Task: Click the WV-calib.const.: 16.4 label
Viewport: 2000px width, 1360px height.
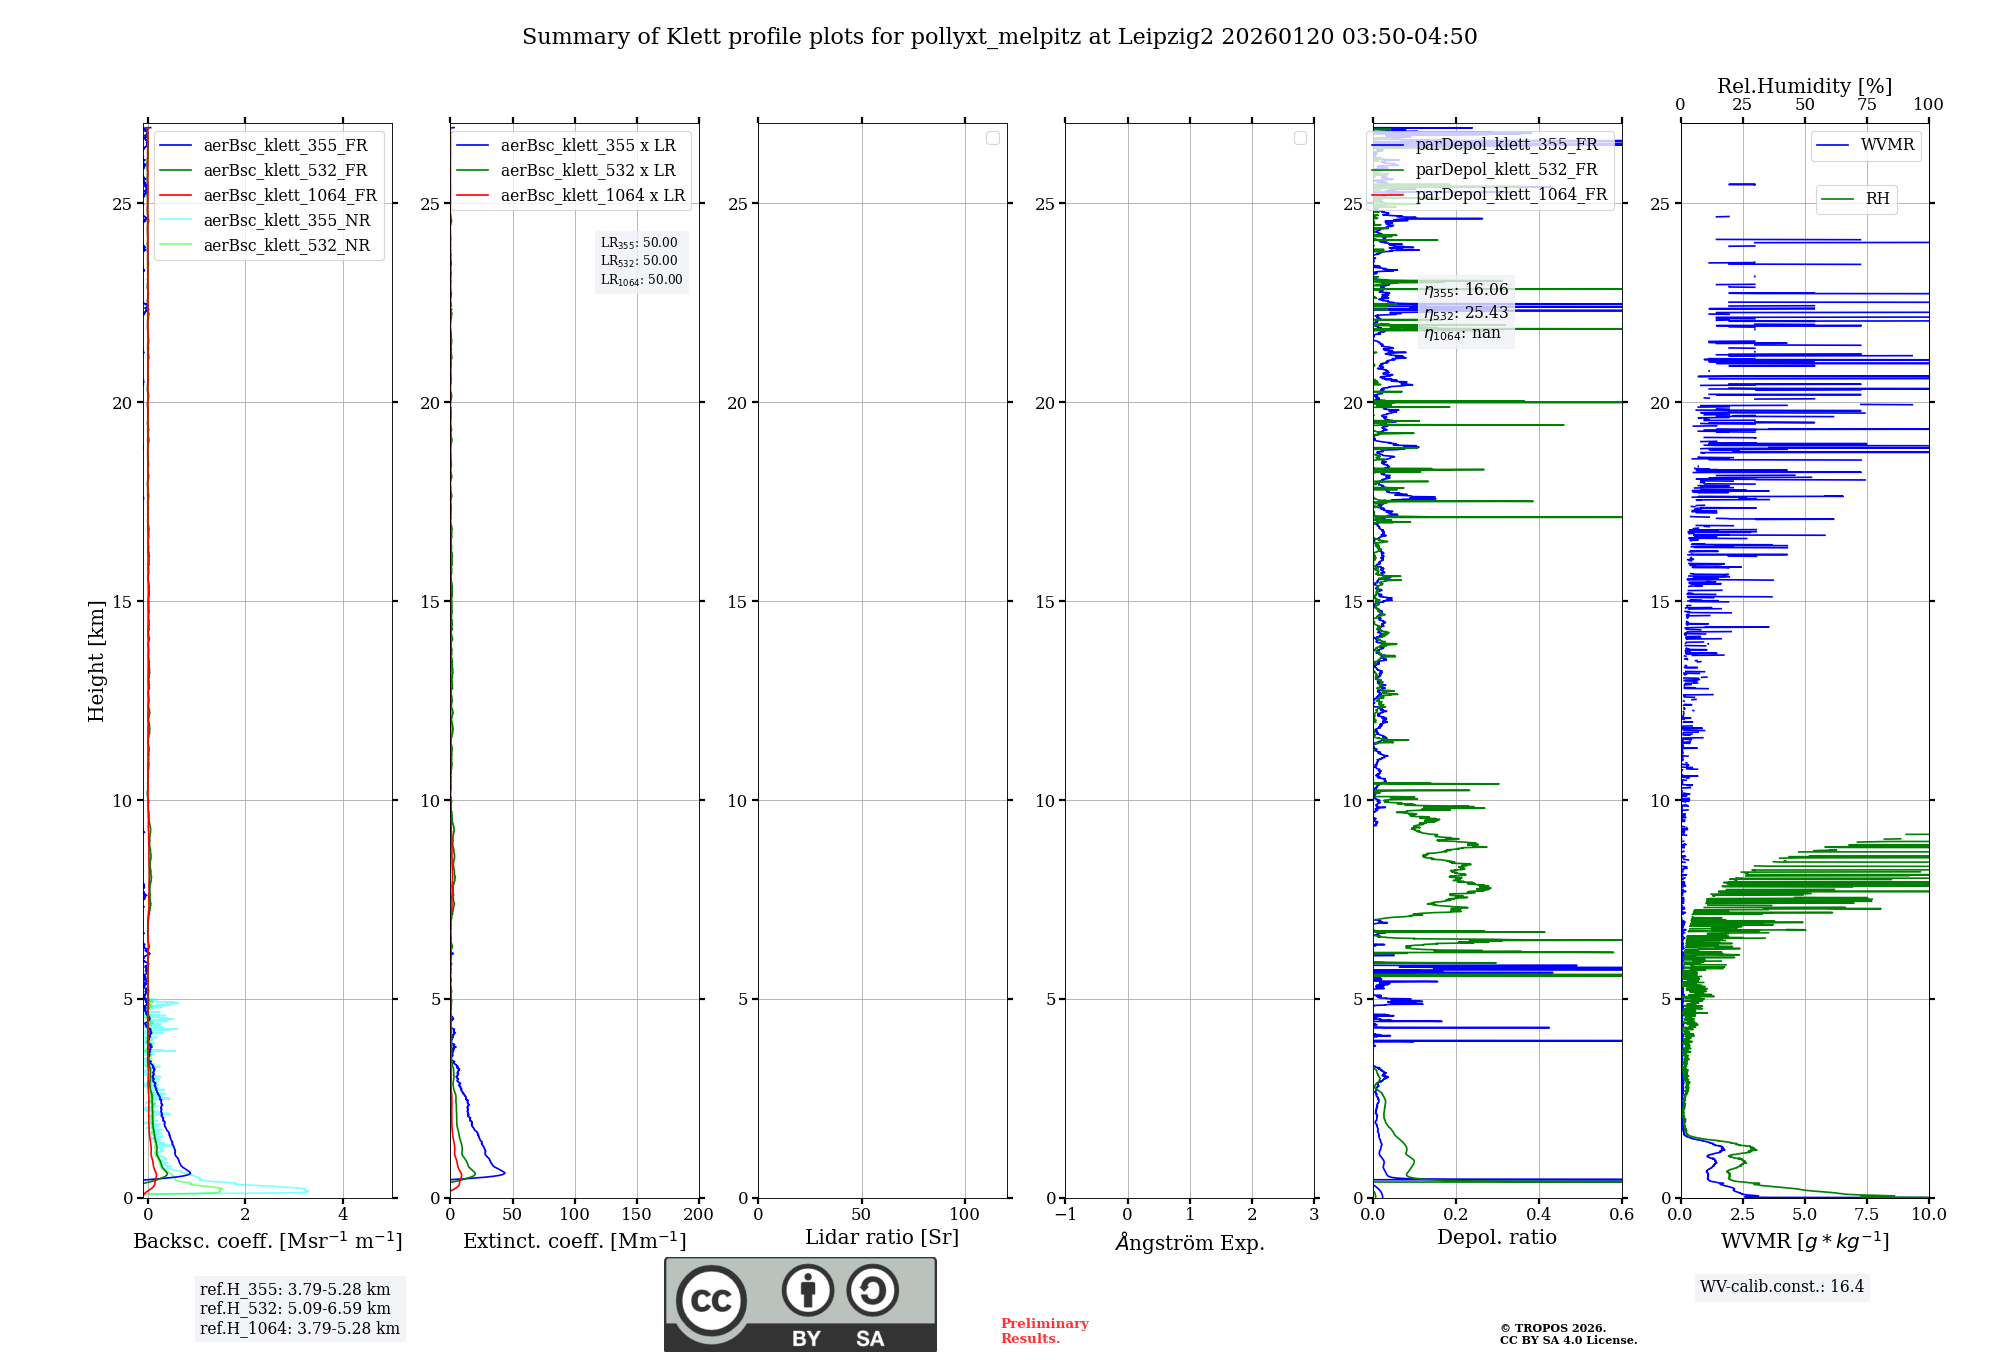Action: point(1782,1287)
